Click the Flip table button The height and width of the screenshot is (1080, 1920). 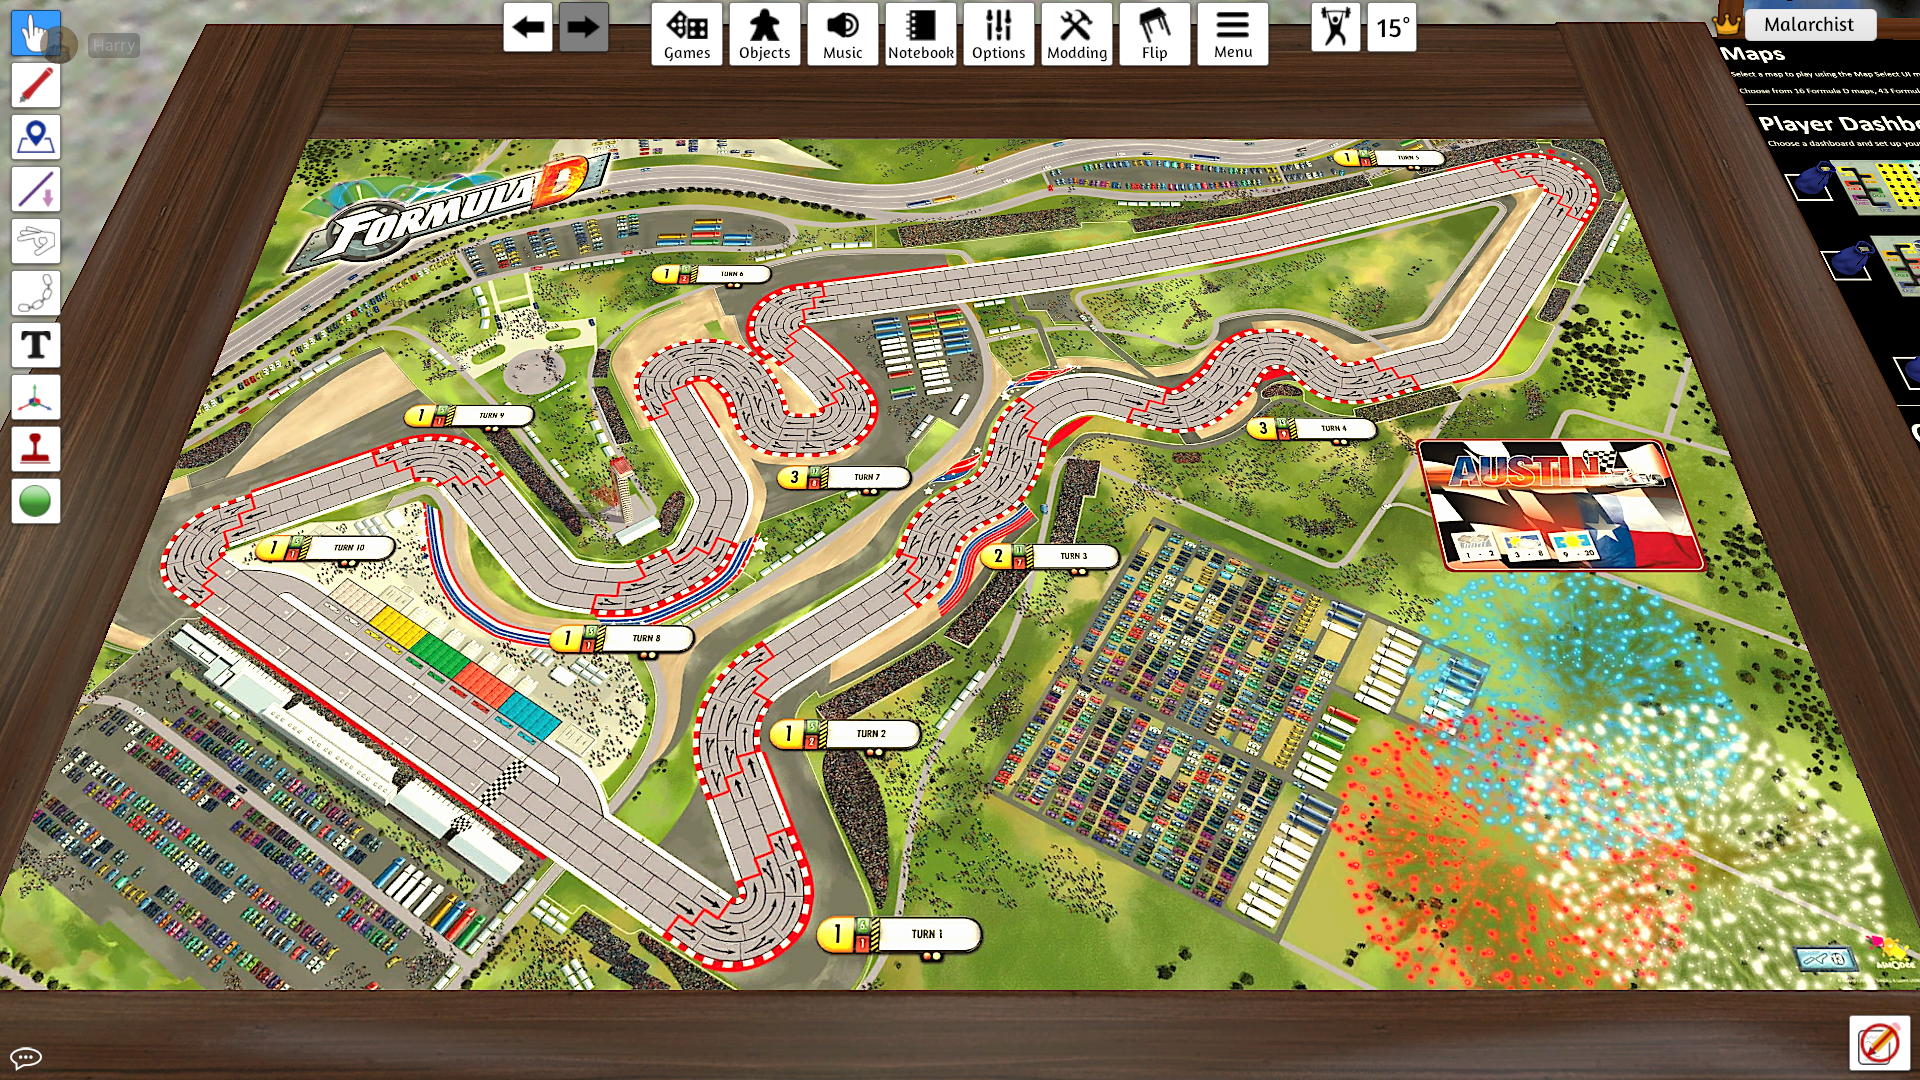(x=1154, y=34)
